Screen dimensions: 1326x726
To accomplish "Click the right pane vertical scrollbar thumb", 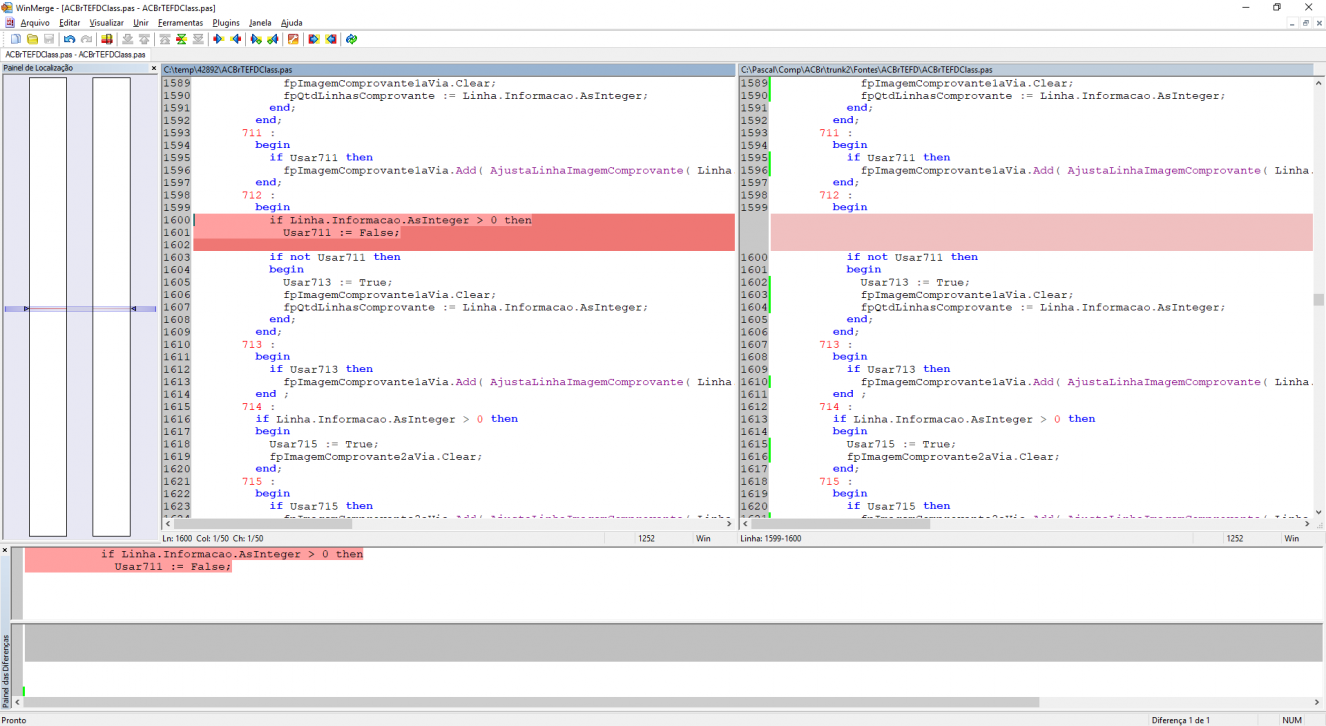I will (x=1319, y=299).
